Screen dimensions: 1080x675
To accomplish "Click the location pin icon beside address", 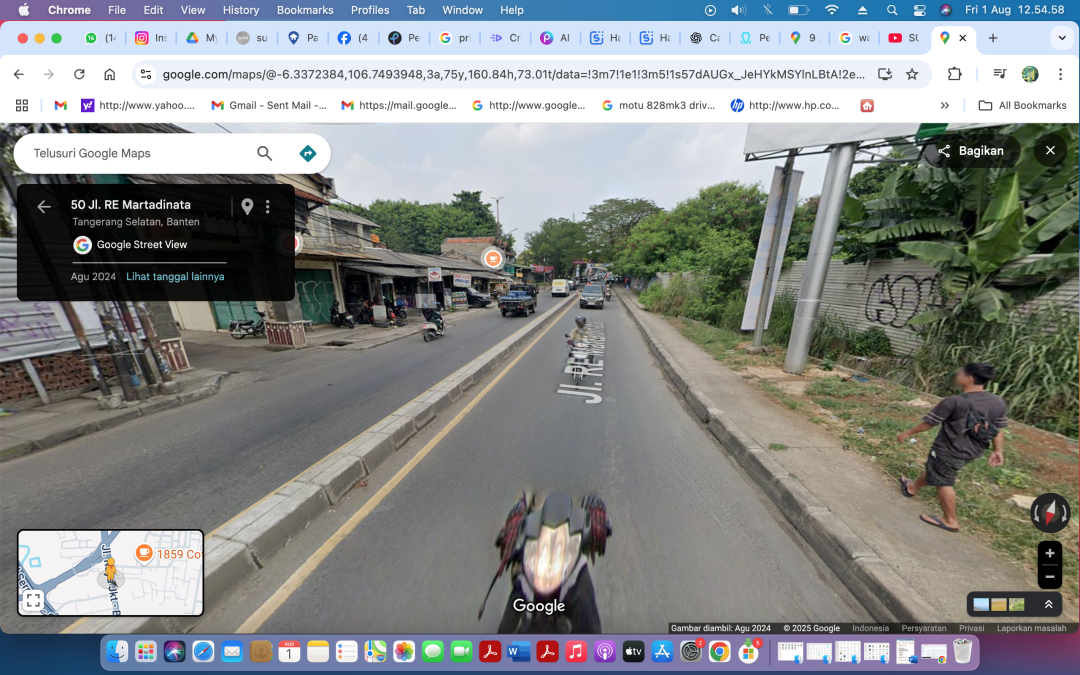I will point(247,207).
